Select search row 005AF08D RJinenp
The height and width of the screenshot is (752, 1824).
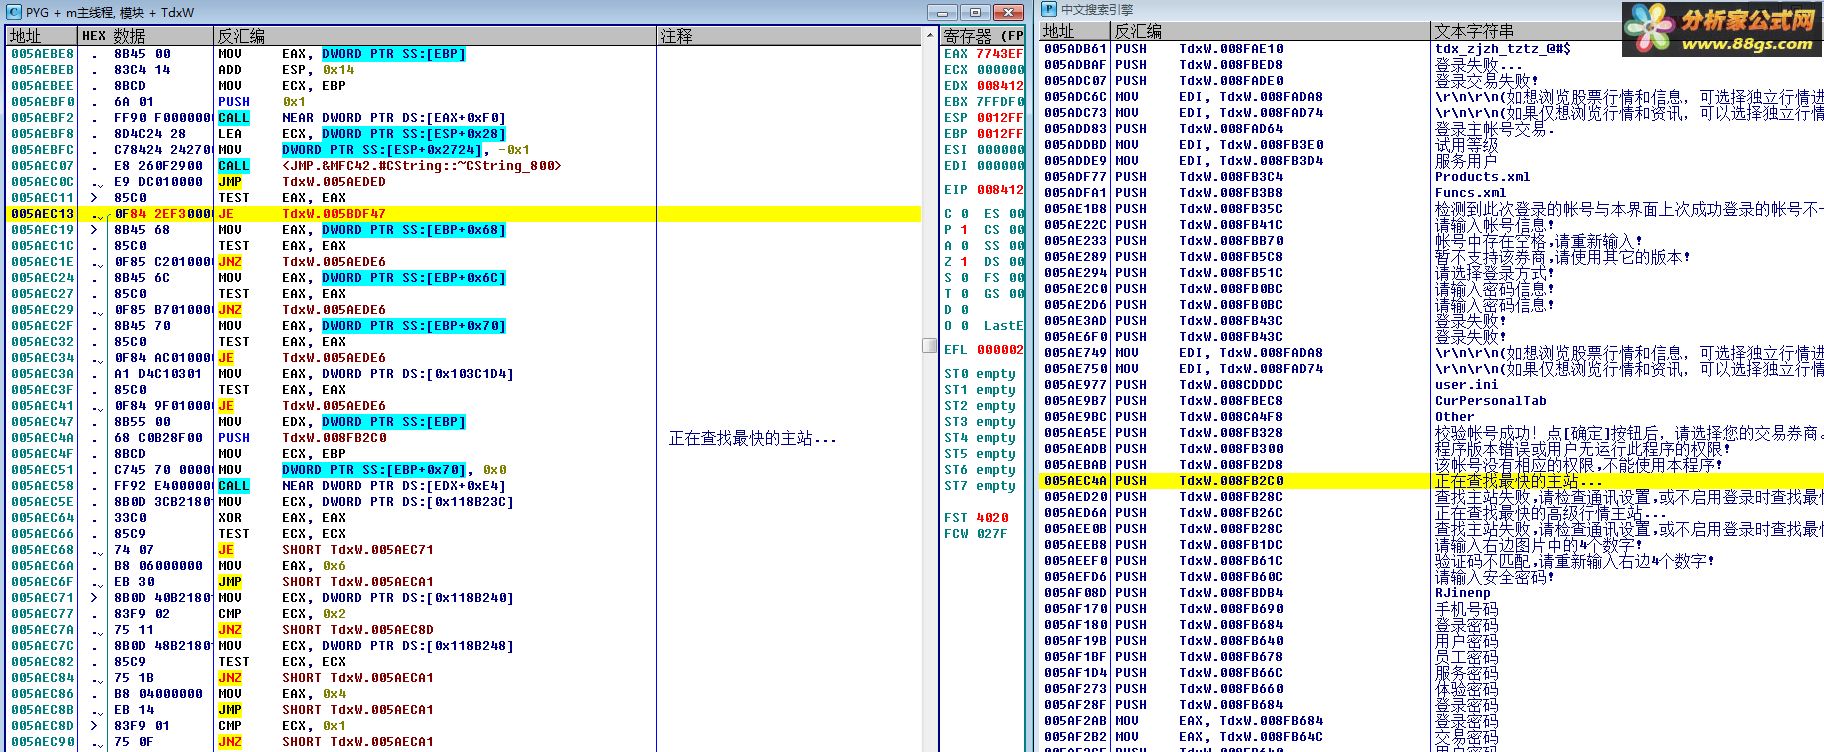1432,593
